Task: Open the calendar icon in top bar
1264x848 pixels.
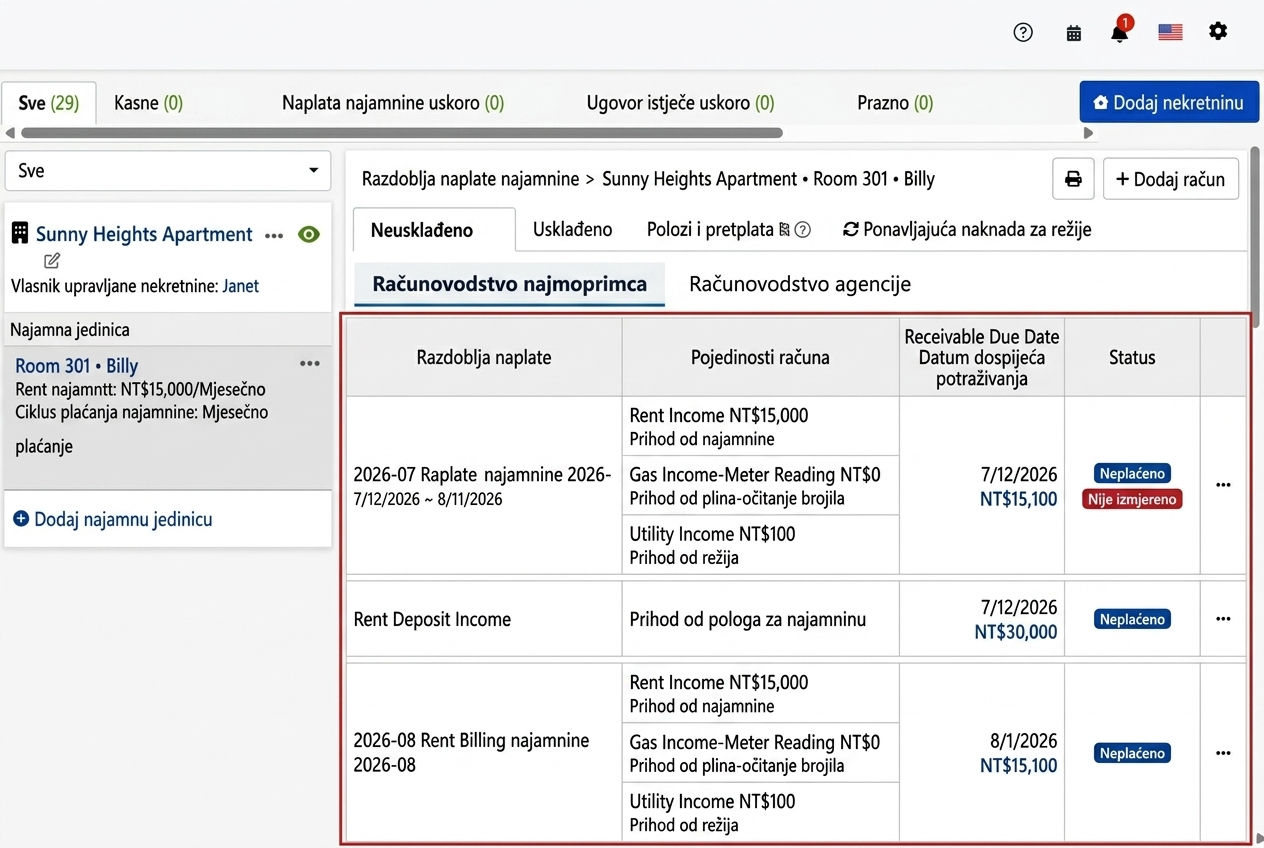Action: (x=1074, y=33)
